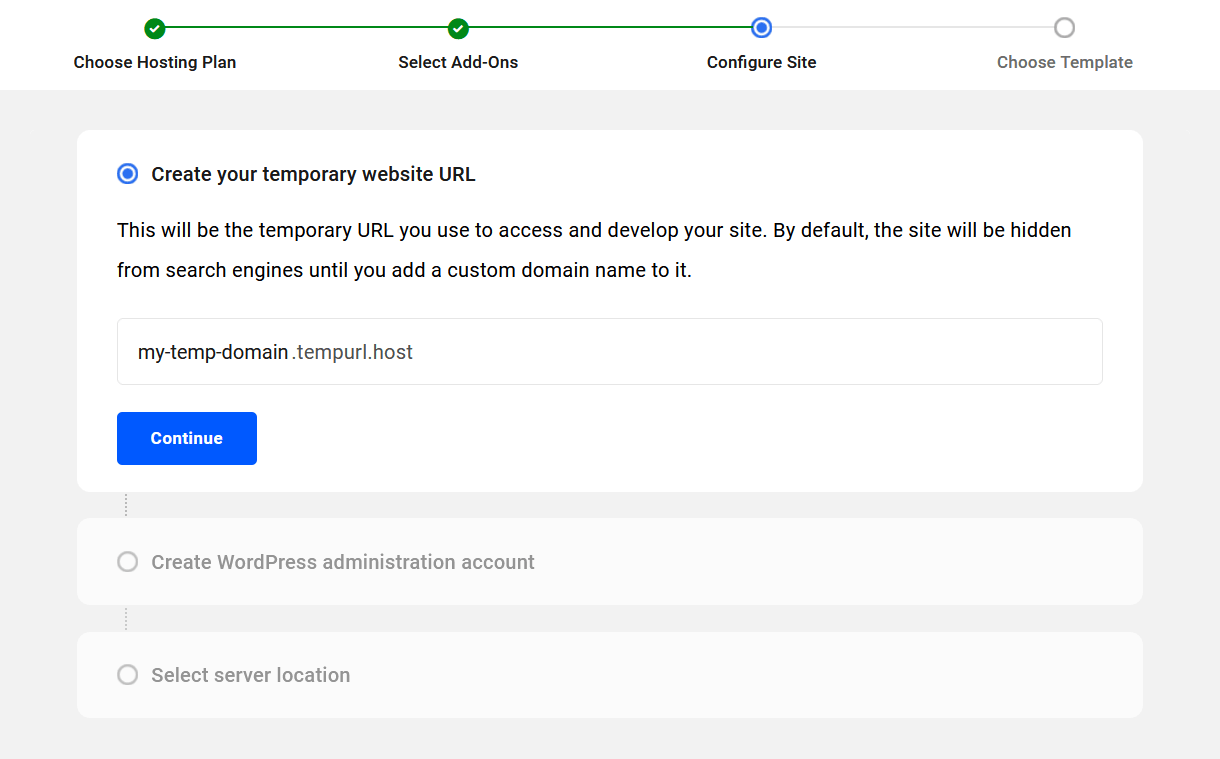This screenshot has width=1220, height=759.
Task: Click the Configure Site blue step indicator
Action: 761,28
